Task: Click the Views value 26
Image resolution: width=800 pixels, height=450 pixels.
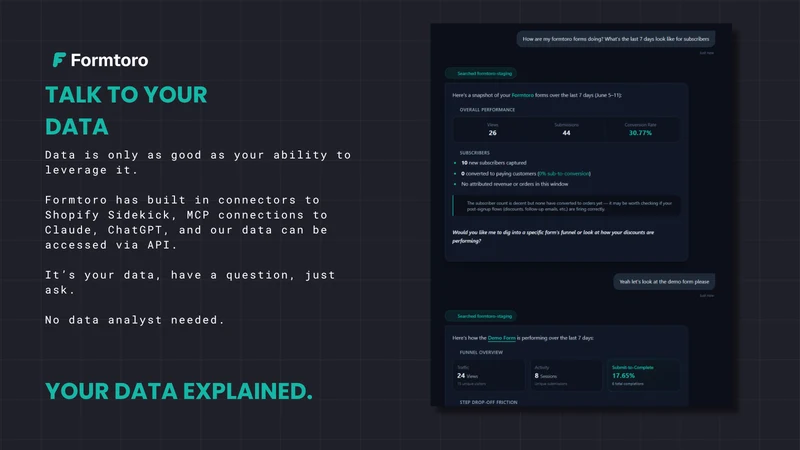Action: [x=492, y=133]
